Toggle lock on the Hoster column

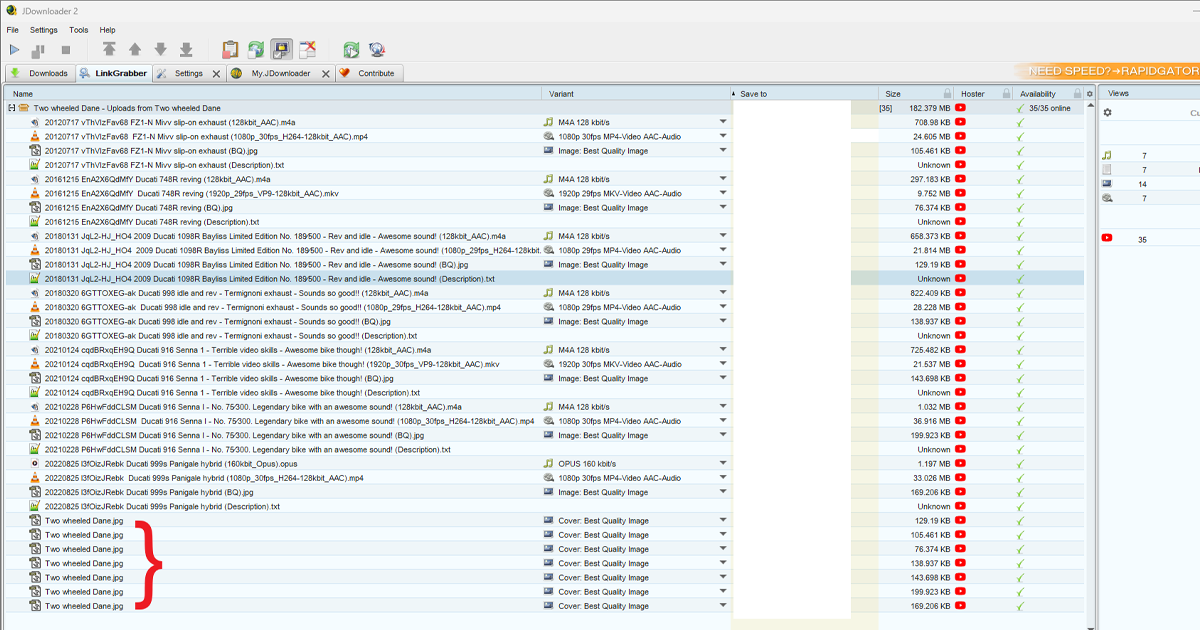tap(1007, 94)
